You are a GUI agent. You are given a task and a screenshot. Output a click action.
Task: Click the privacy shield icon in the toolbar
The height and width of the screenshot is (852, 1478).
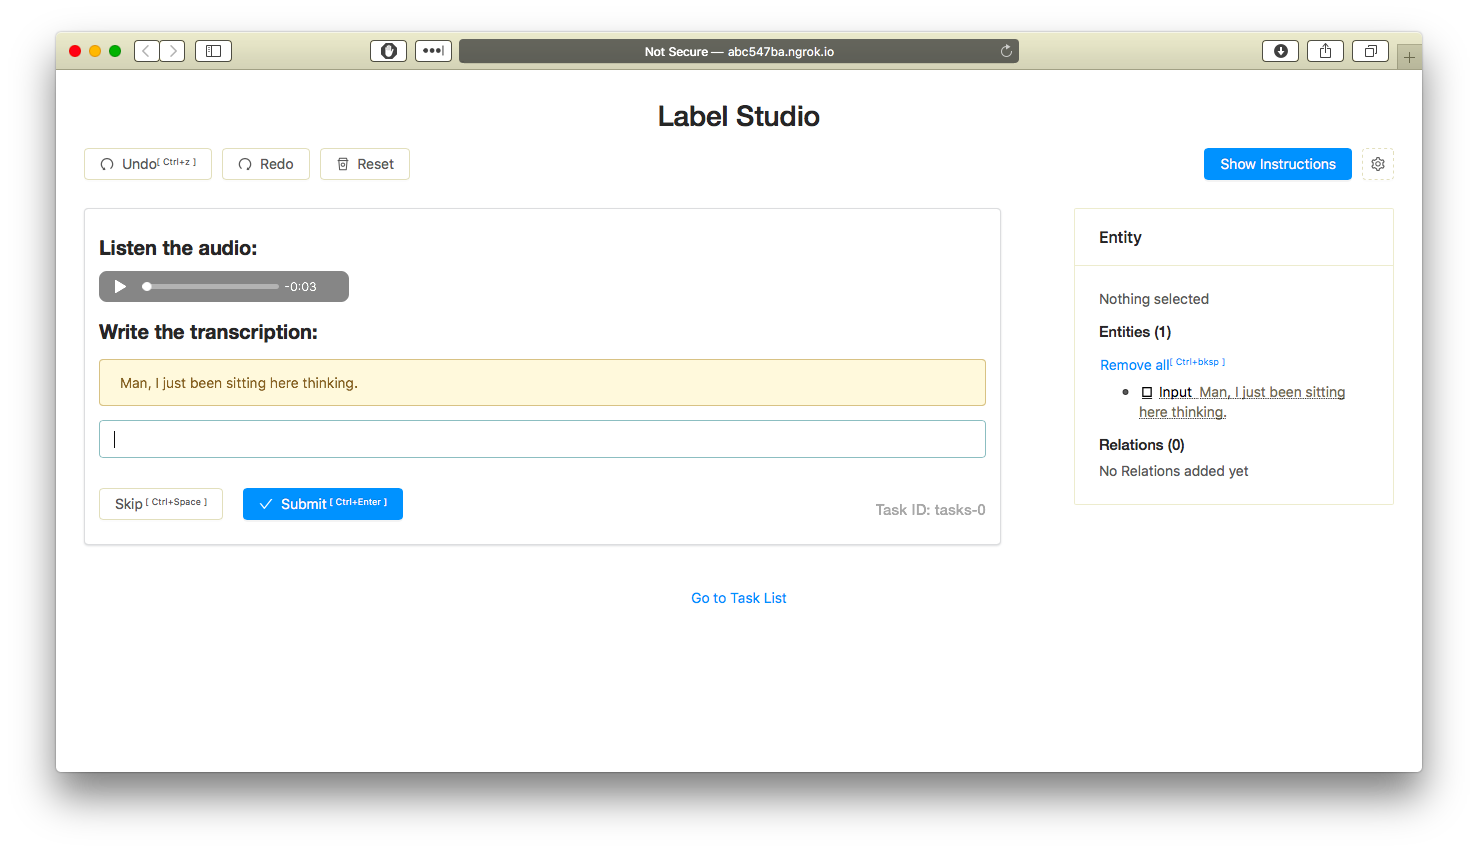pyautogui.click(x=388, y=50)
